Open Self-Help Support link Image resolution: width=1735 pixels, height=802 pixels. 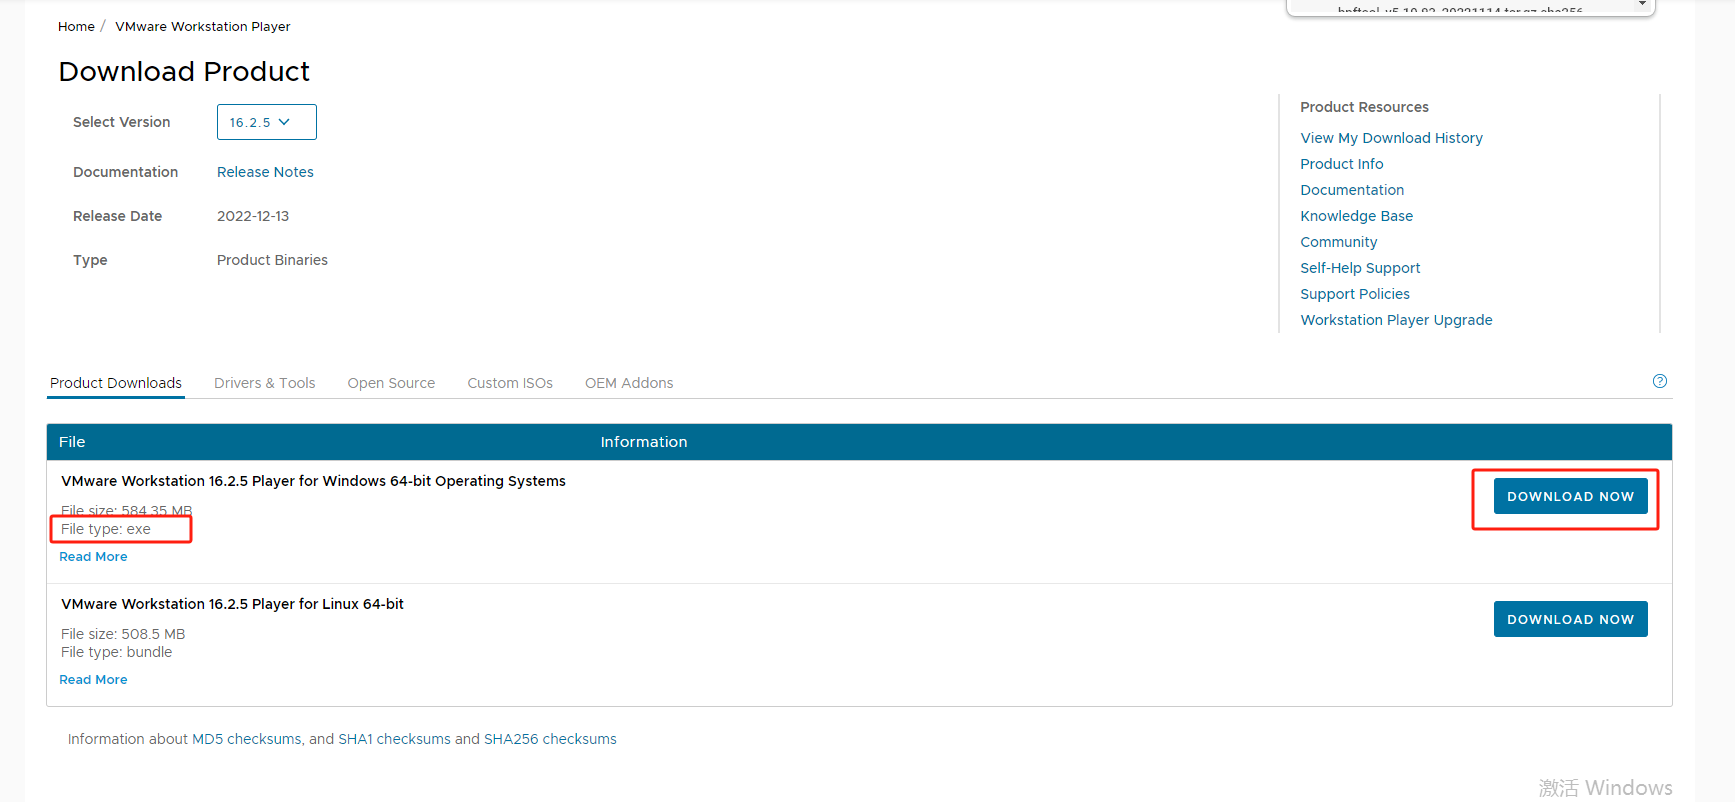(x=1360, y=268)
